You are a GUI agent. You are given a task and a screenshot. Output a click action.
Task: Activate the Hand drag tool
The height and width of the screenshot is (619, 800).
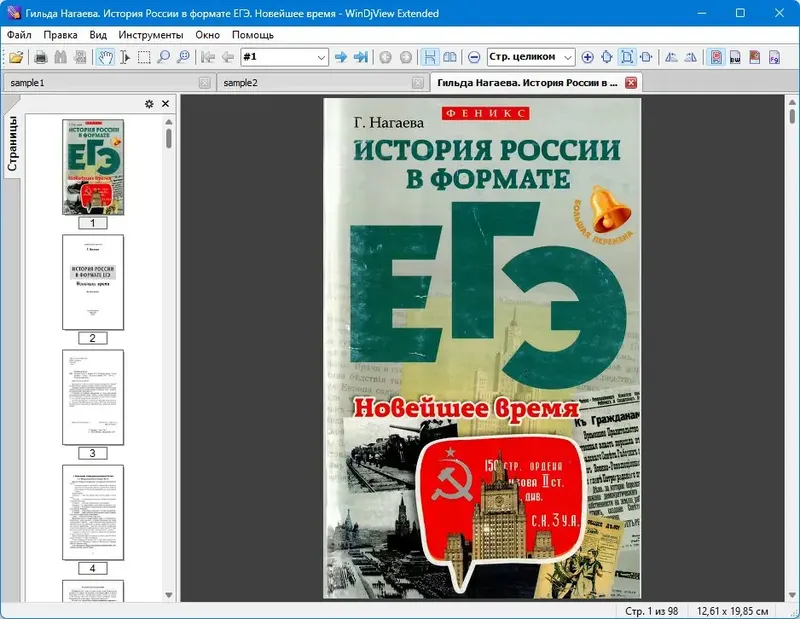(105, 57)
